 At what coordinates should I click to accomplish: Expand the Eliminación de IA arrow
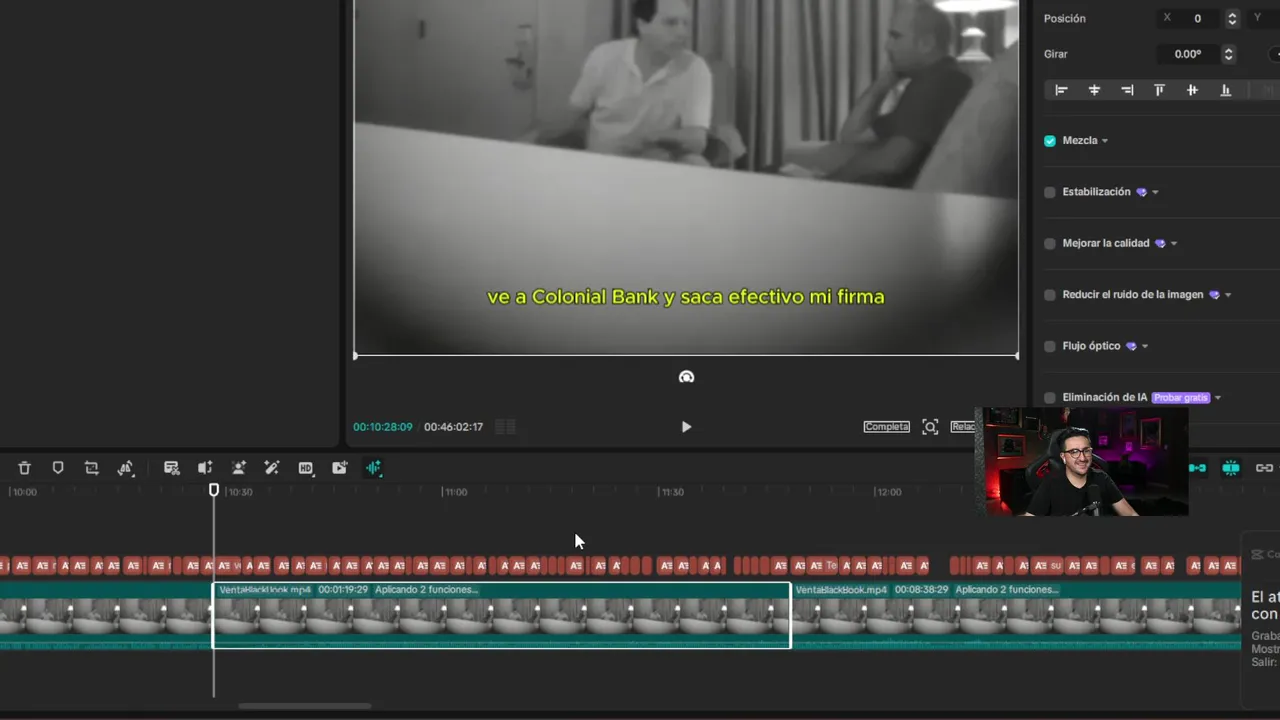(1218, 398)
